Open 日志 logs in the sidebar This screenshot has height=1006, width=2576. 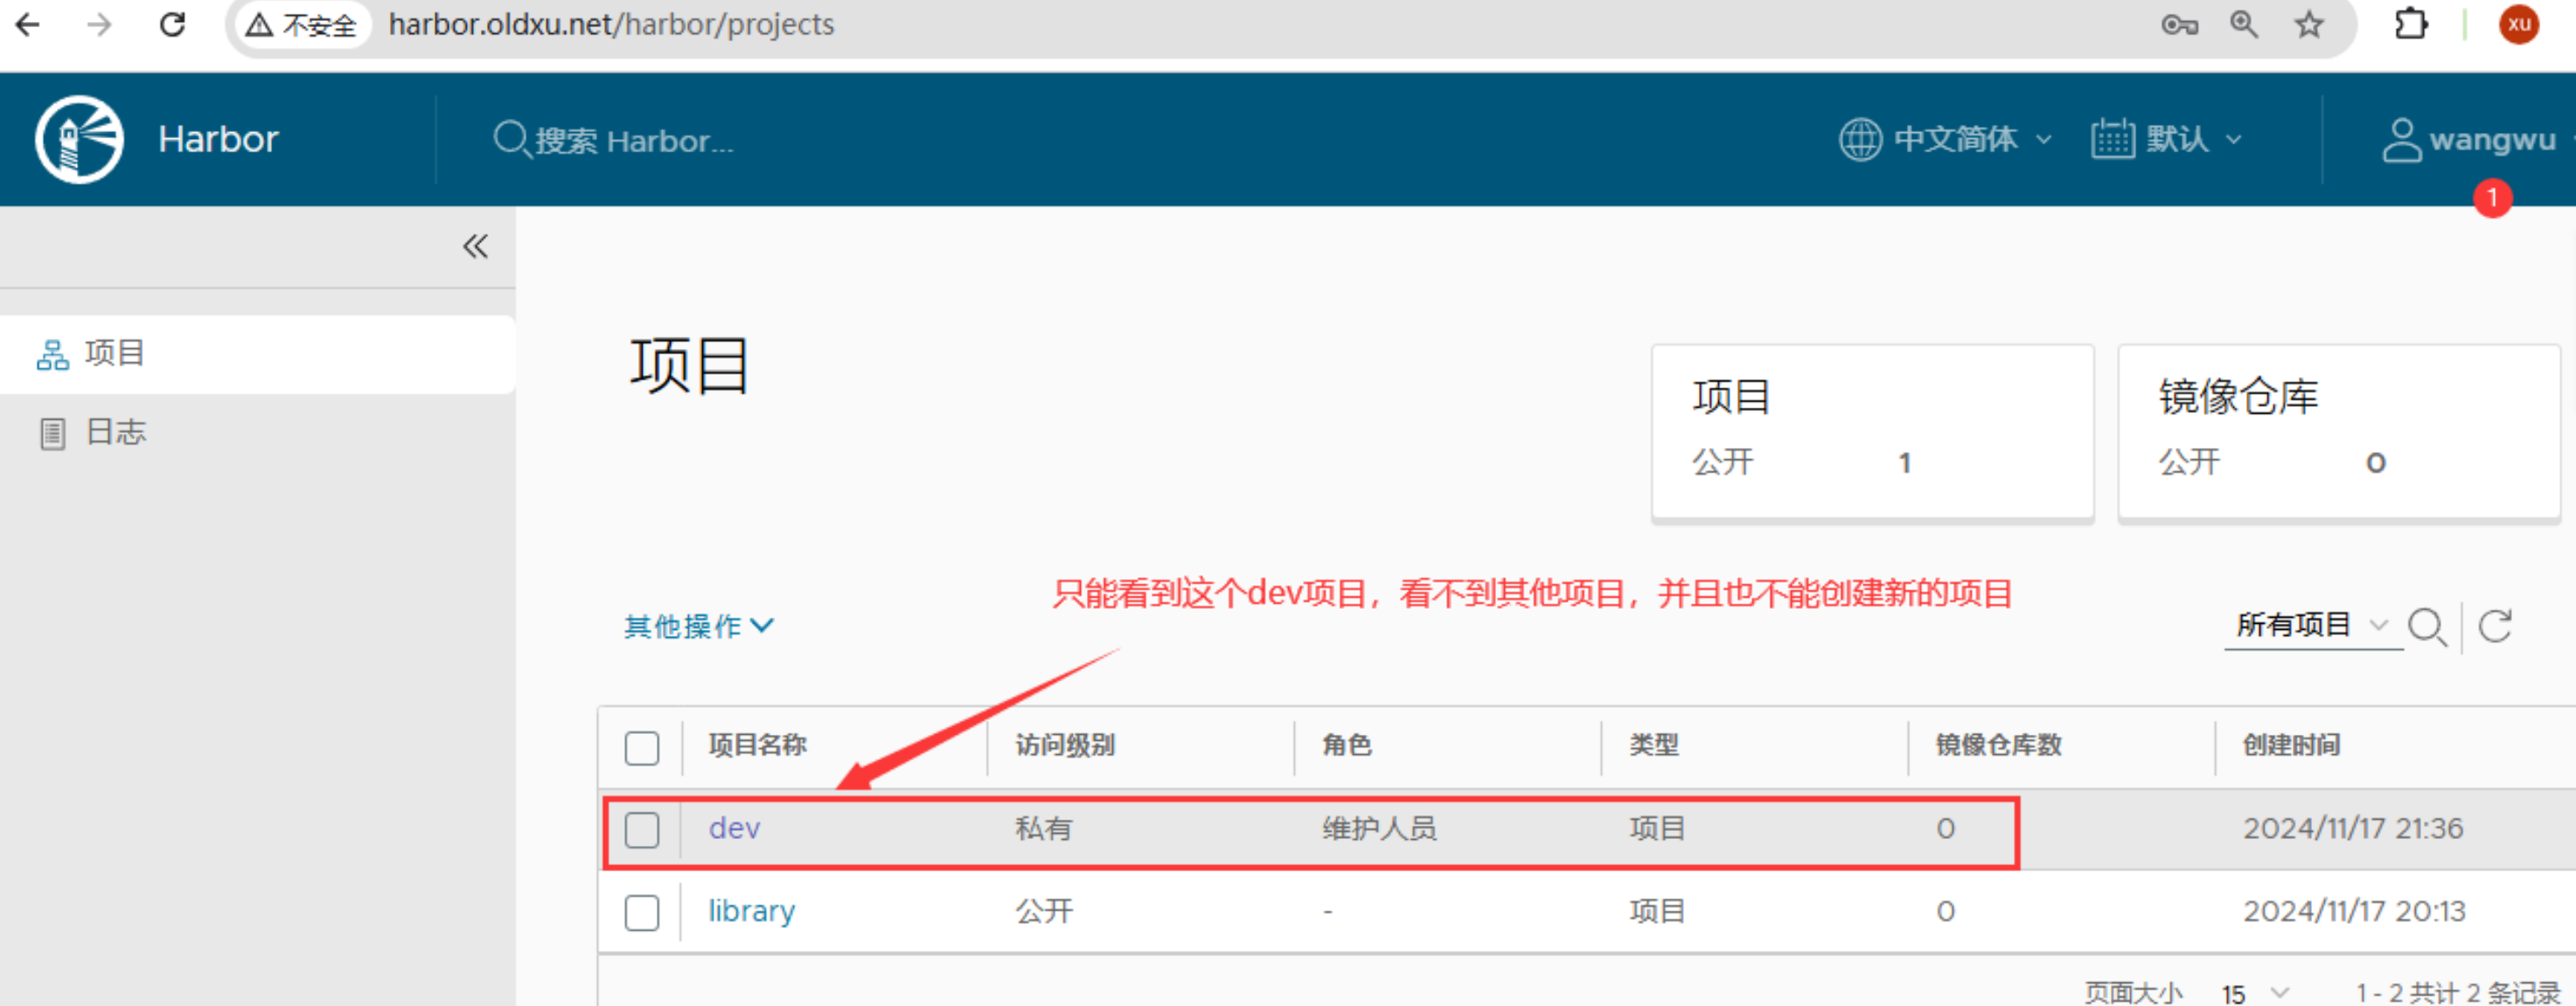pos(115,432)
